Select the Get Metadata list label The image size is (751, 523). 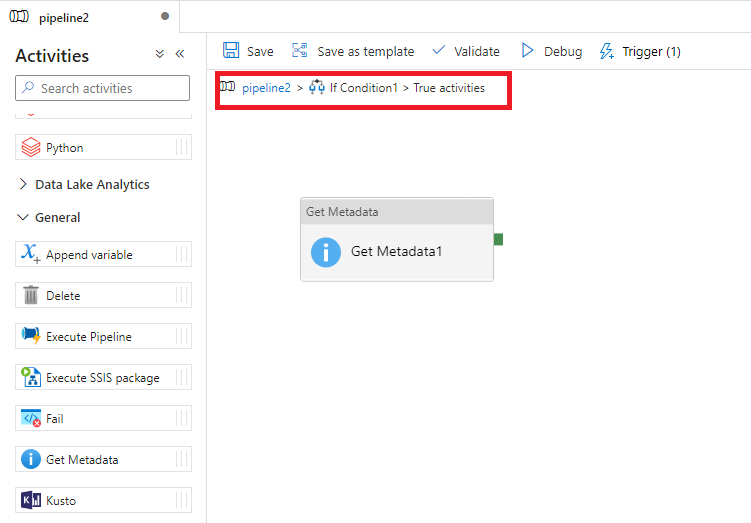point(82,460)
